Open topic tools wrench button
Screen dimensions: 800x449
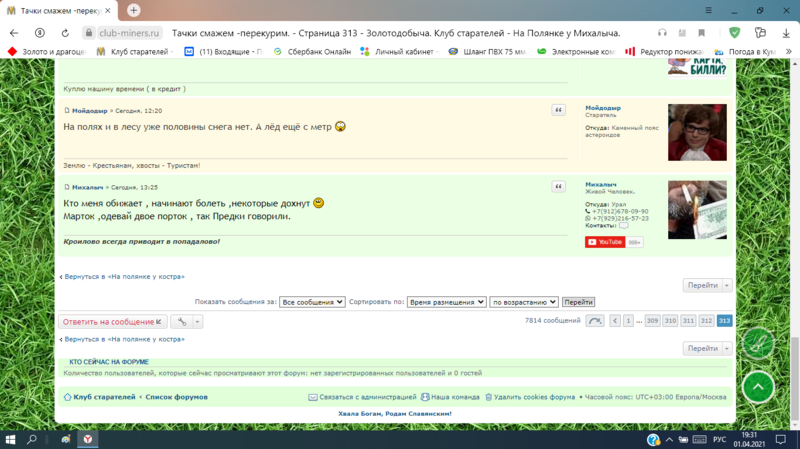point(182,321)
